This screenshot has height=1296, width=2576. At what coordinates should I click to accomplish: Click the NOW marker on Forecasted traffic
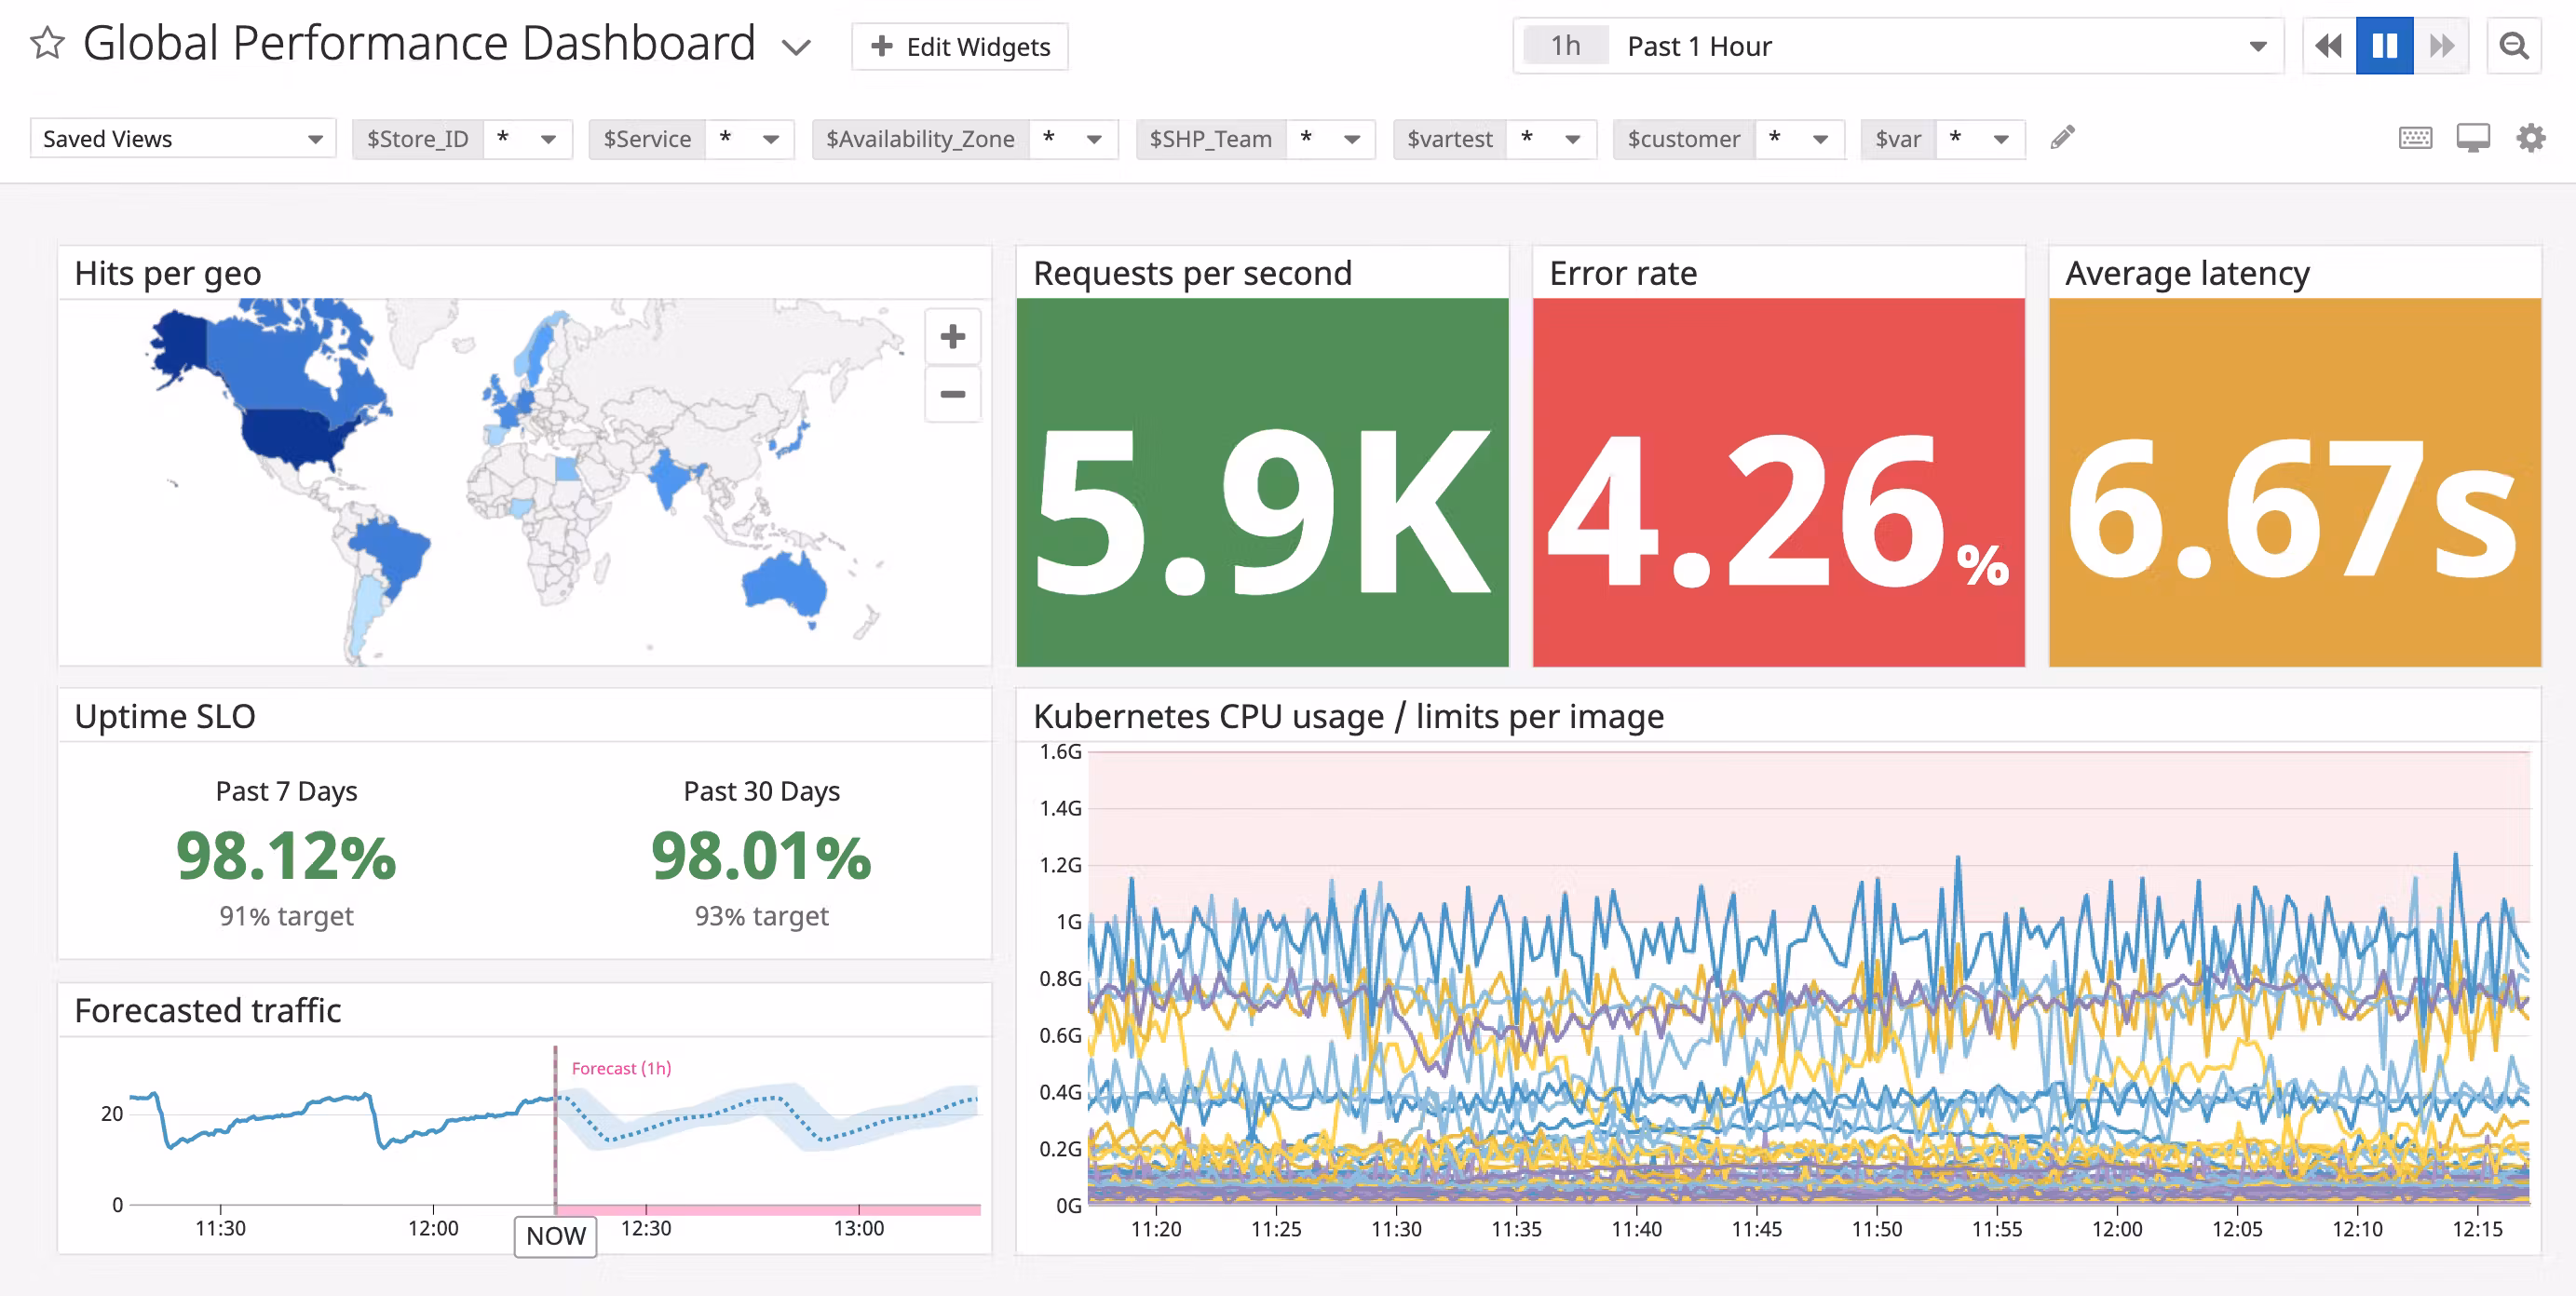(555, 1236)
